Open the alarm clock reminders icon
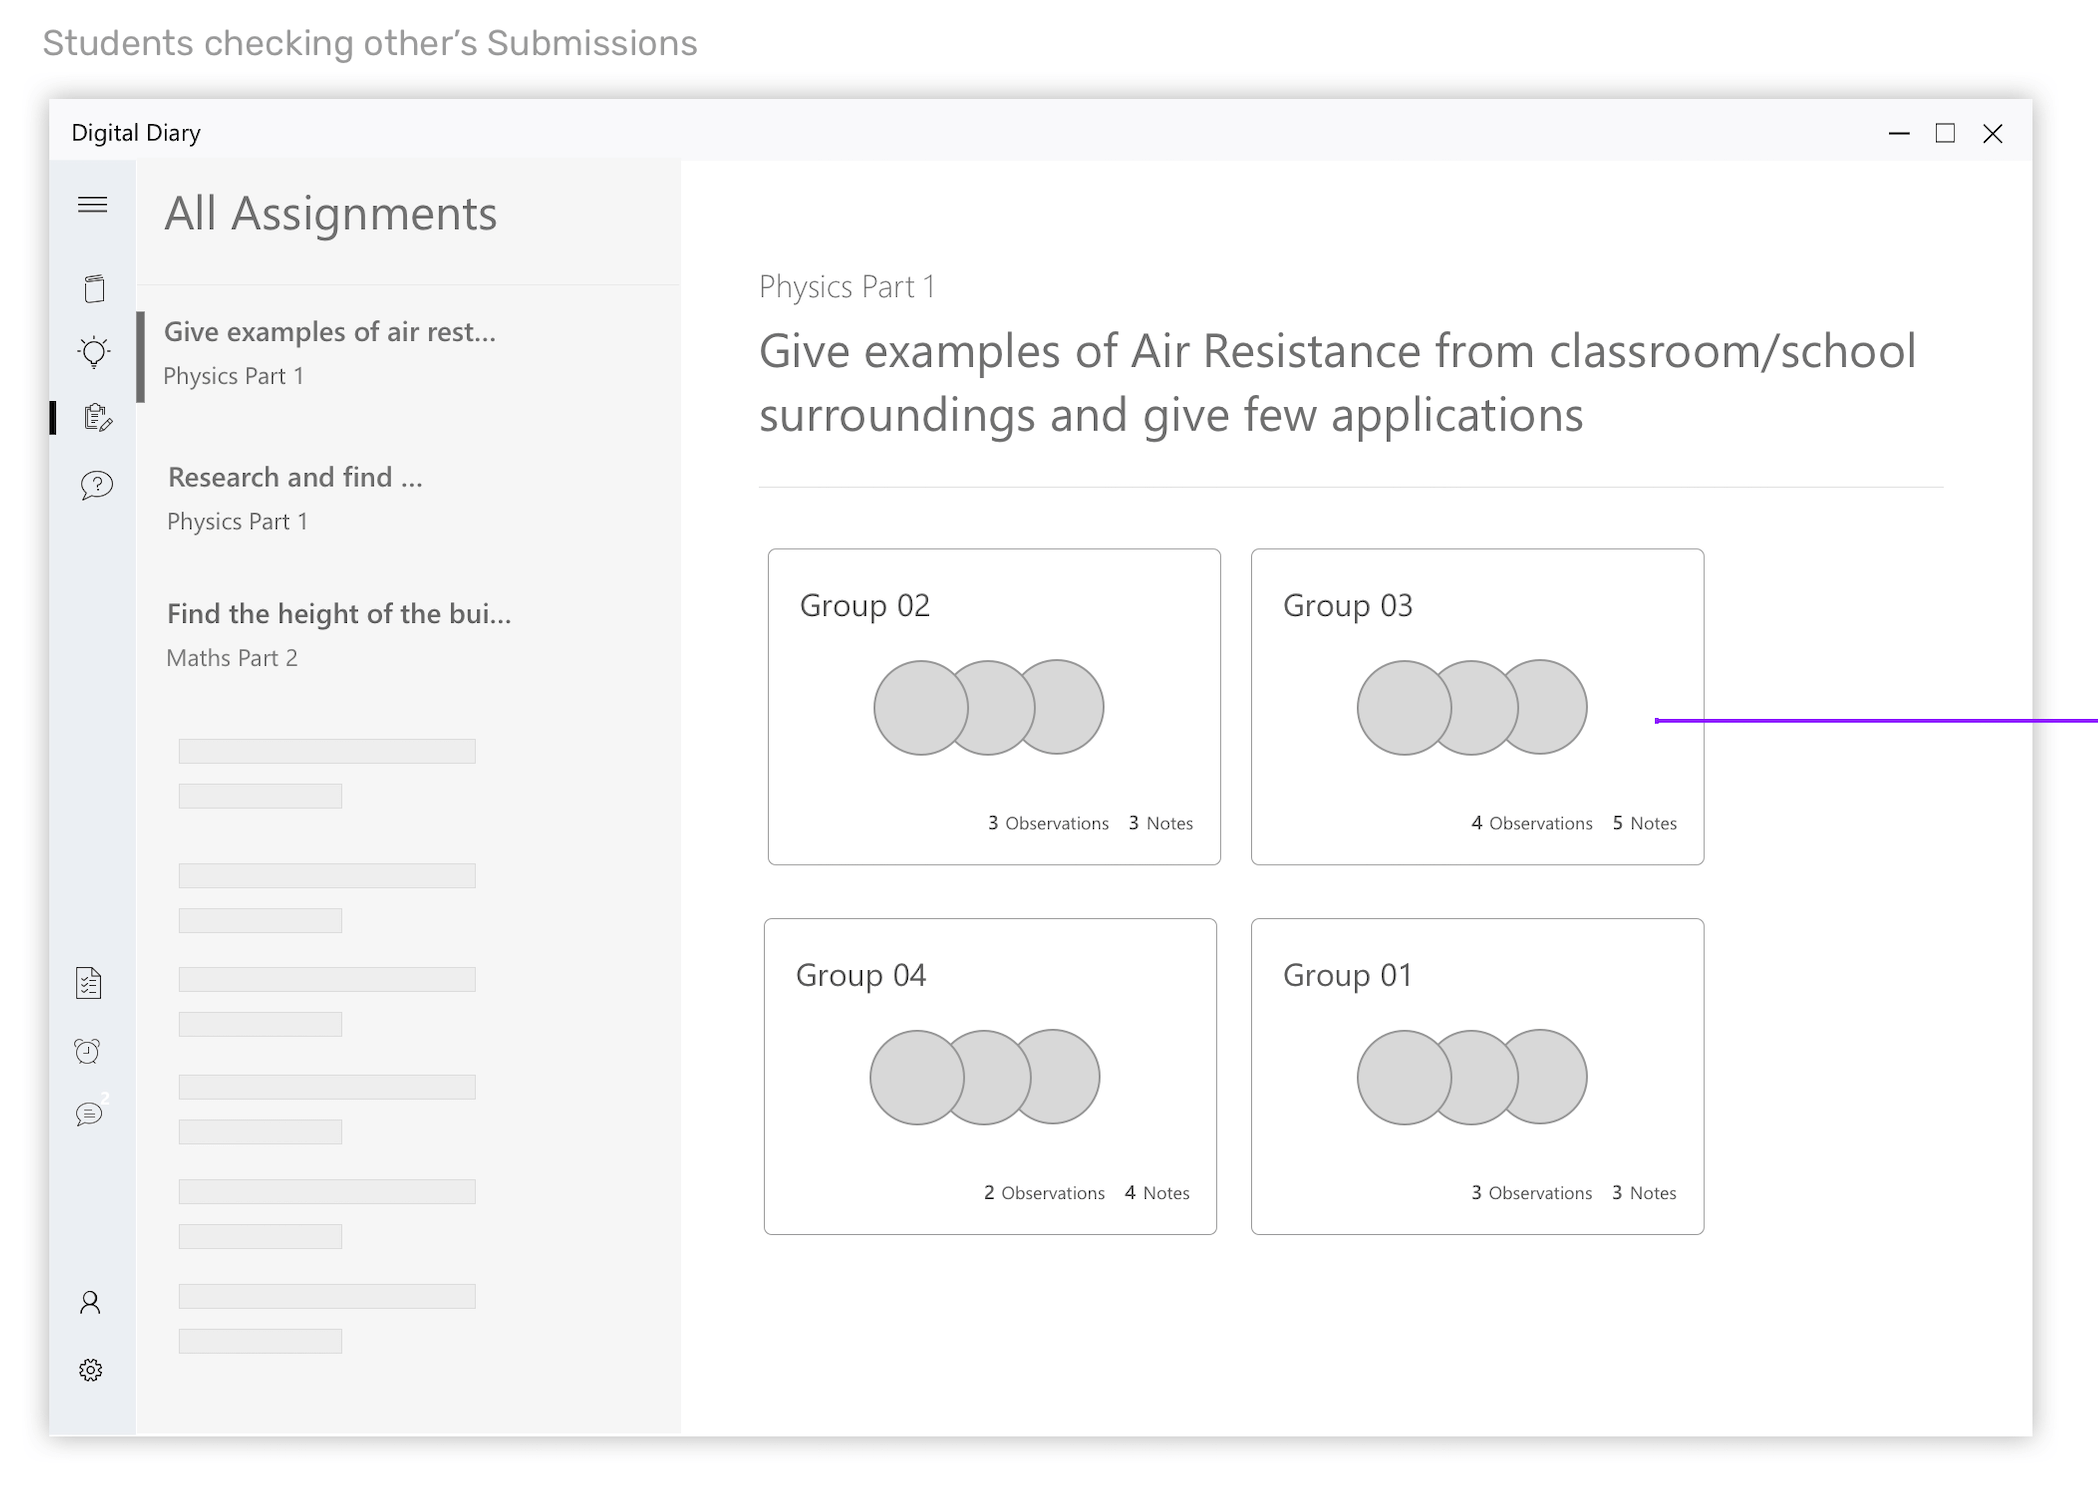Screen dimensions: 2098x1492 (x=88, y=1051)
